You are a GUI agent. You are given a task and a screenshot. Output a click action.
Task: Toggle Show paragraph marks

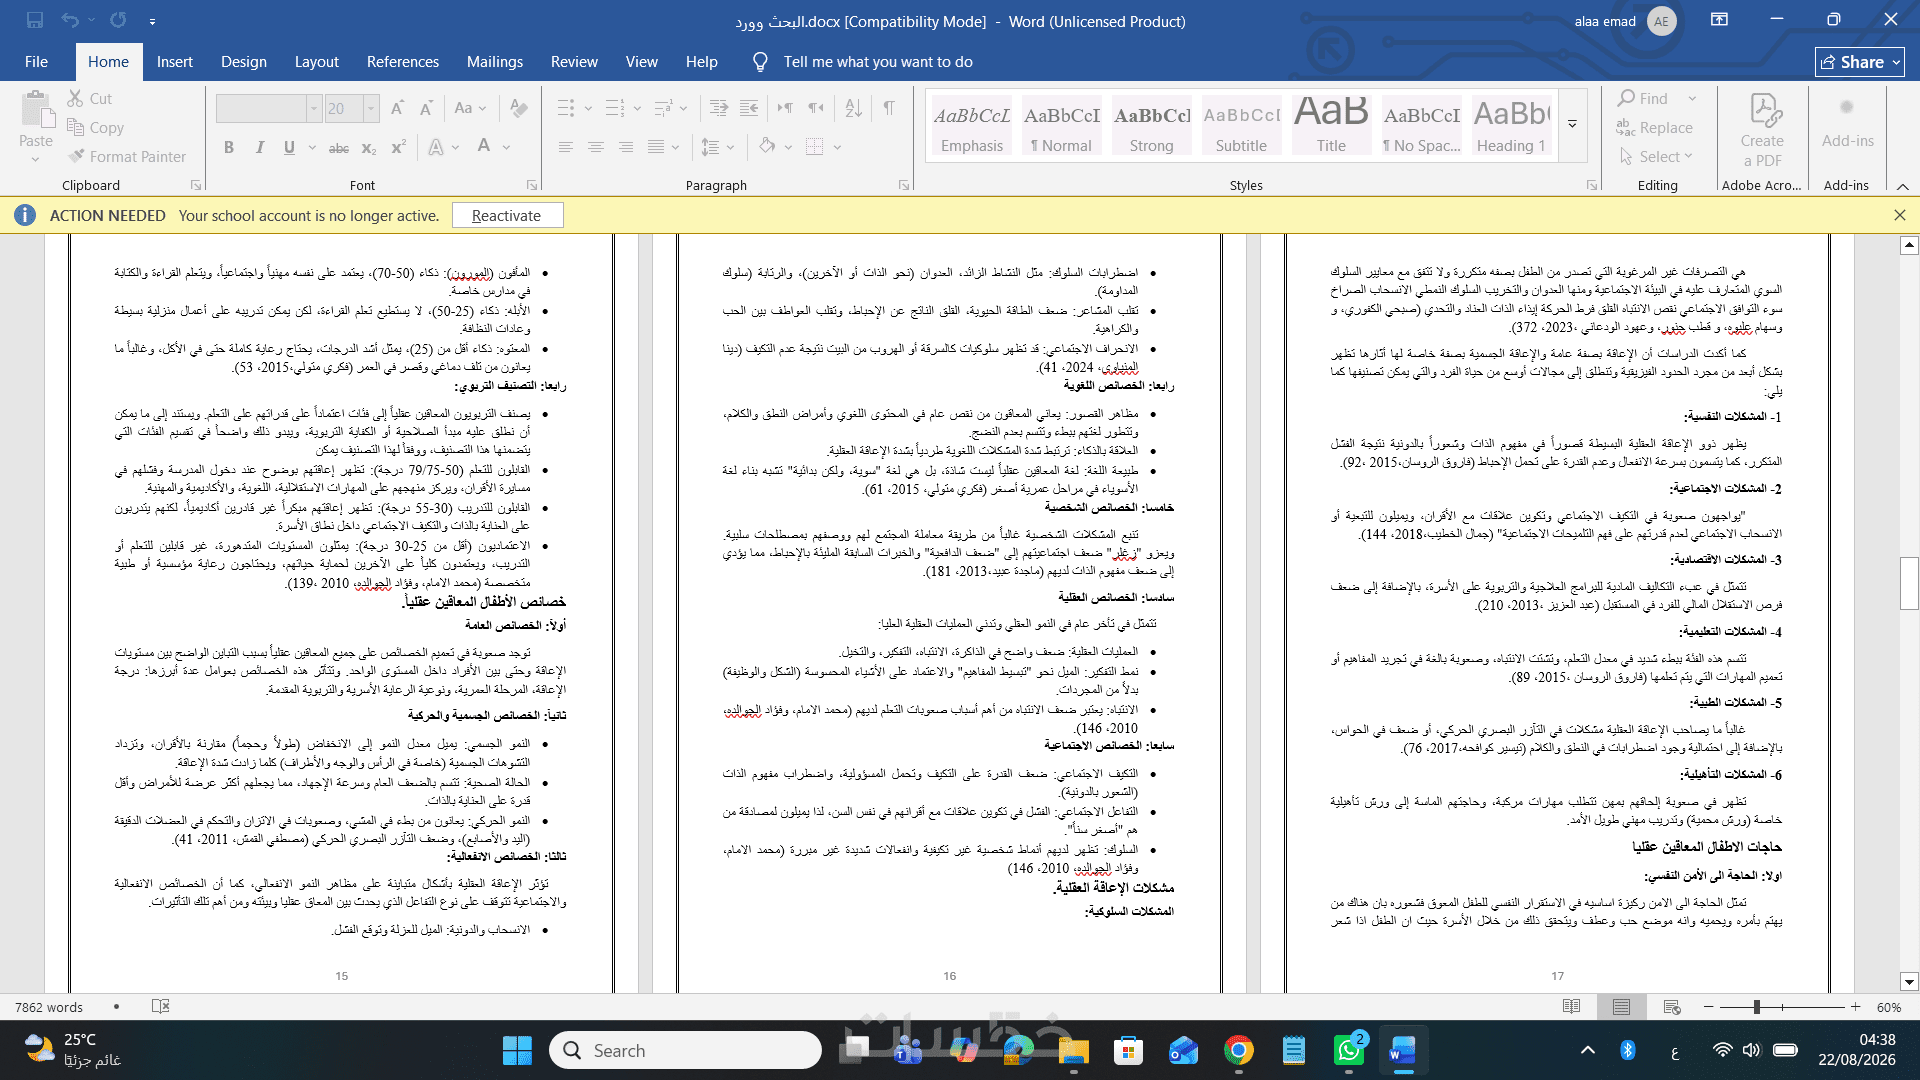point(889,108)
